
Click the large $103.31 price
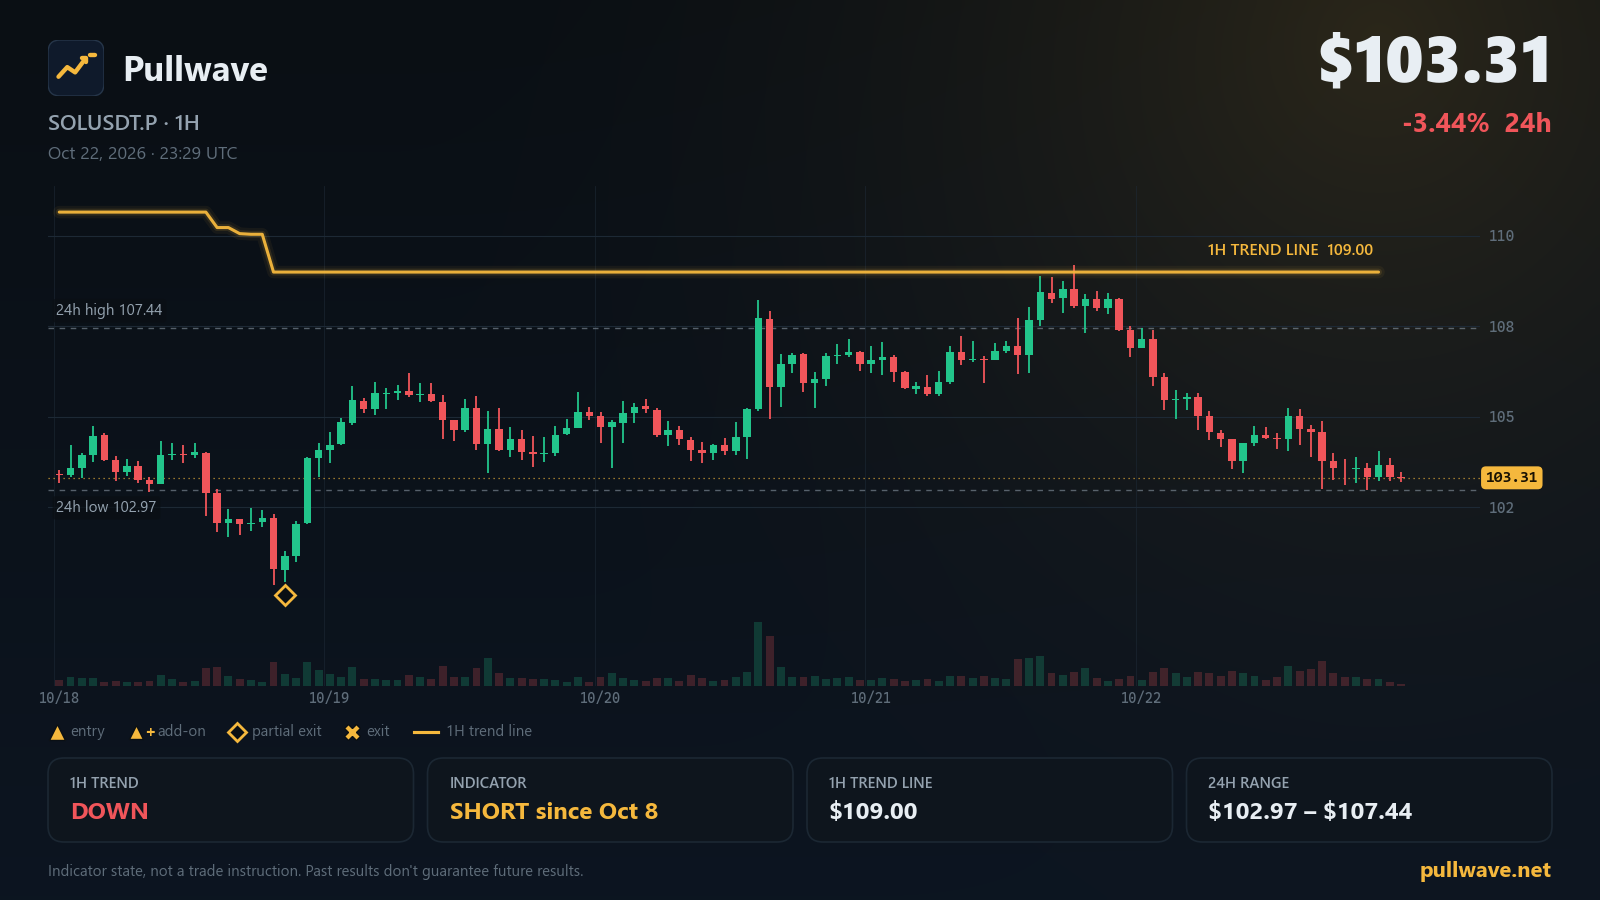(x=1435, y=60)
